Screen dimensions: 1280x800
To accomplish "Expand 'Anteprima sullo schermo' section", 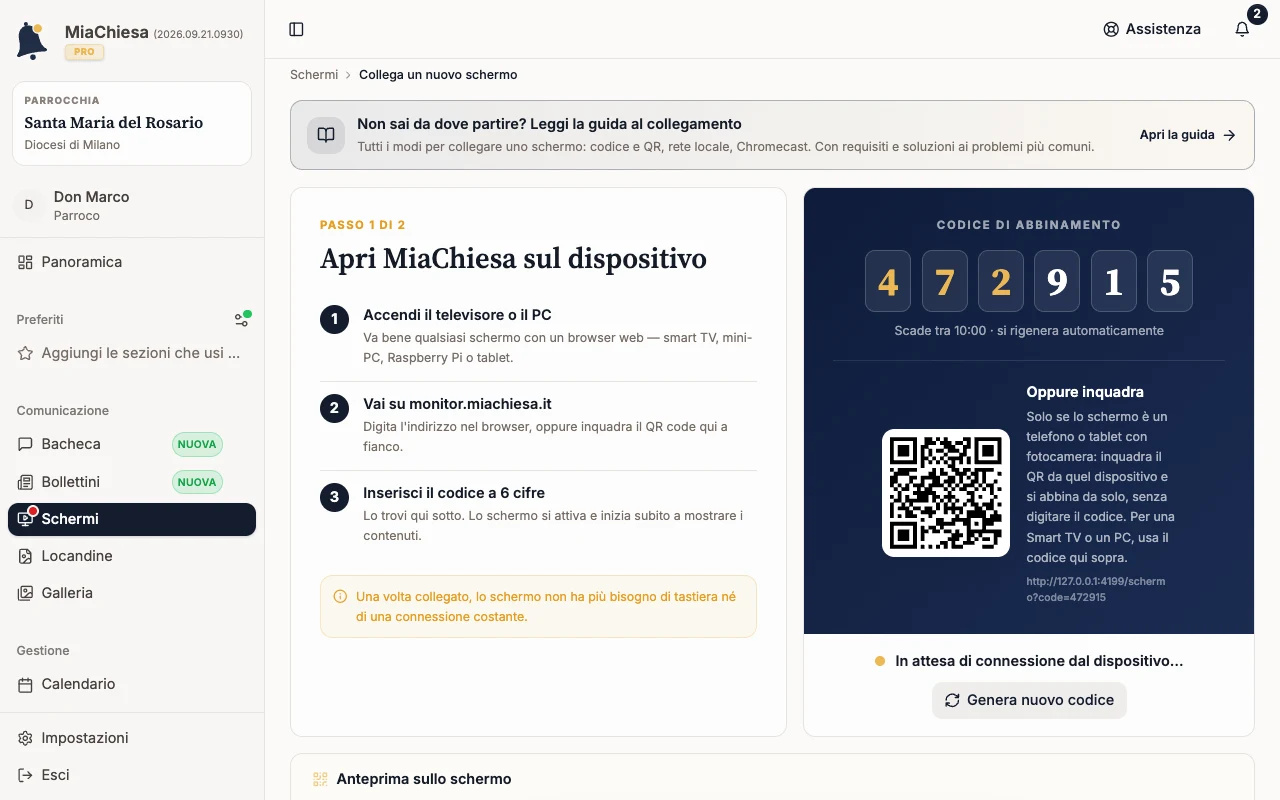I will [772, 778].
